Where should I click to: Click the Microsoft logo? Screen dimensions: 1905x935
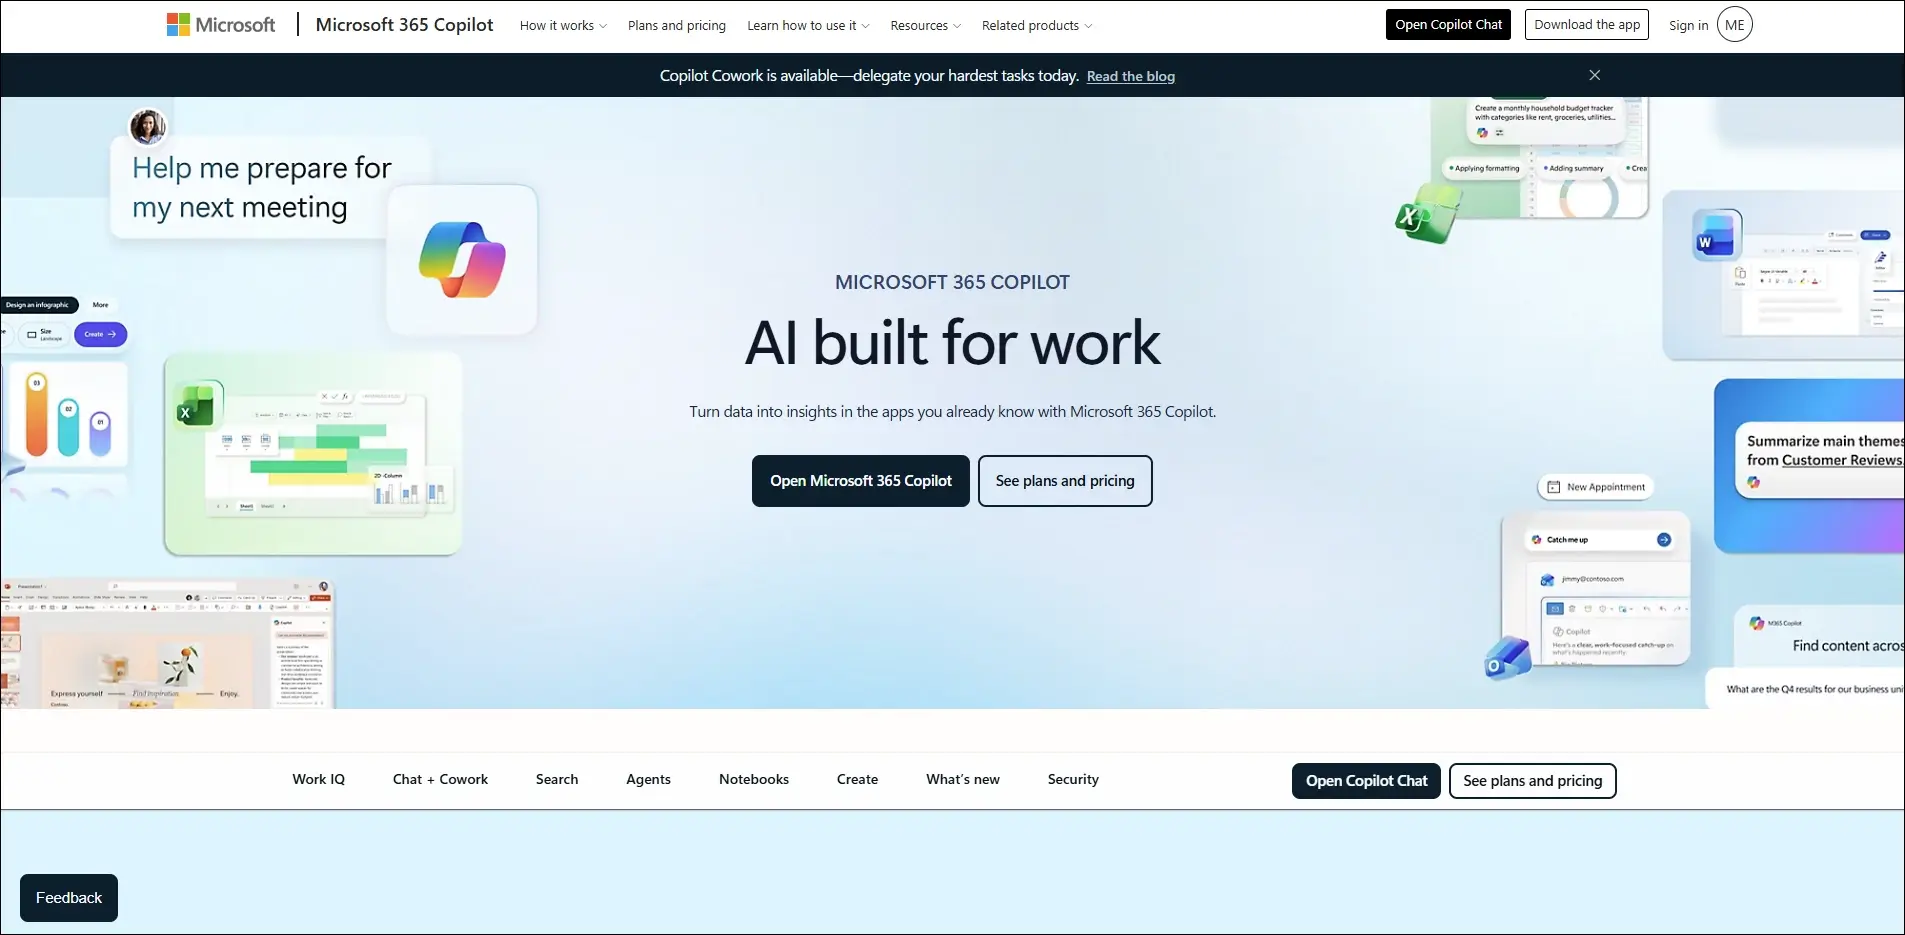coord(221,25)
